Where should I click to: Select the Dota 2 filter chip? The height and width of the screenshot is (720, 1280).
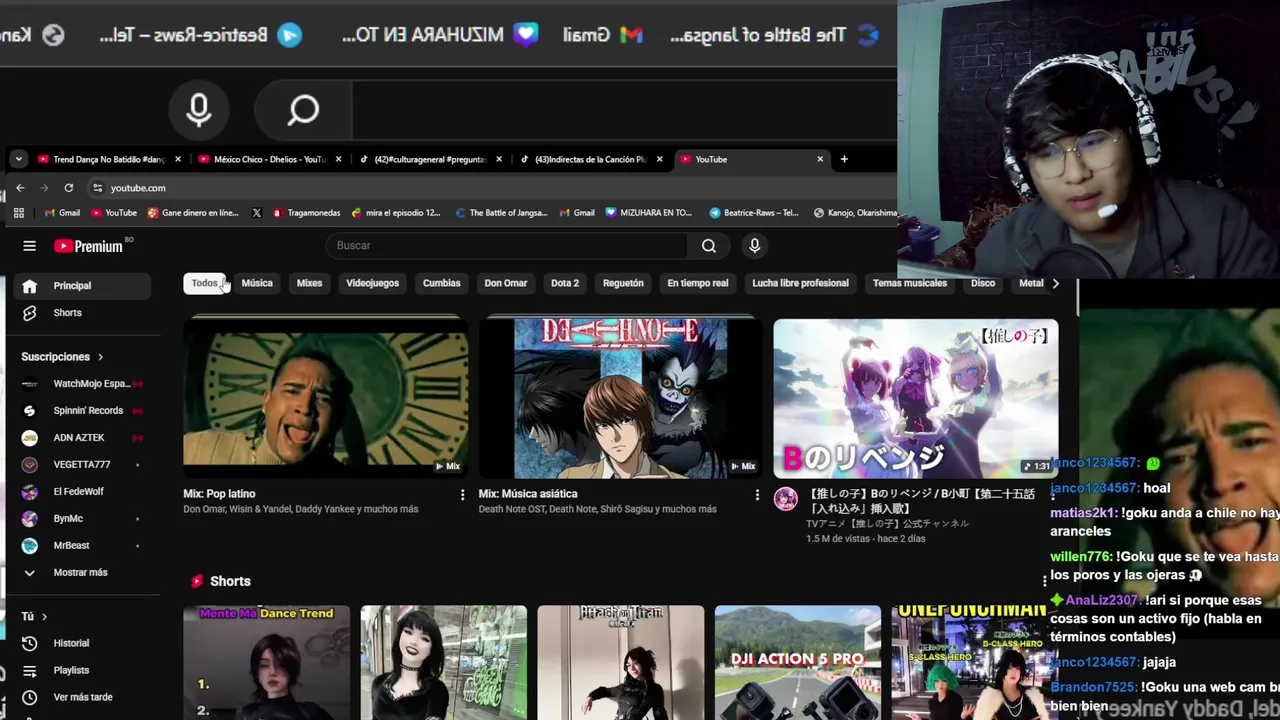point(565,284)
